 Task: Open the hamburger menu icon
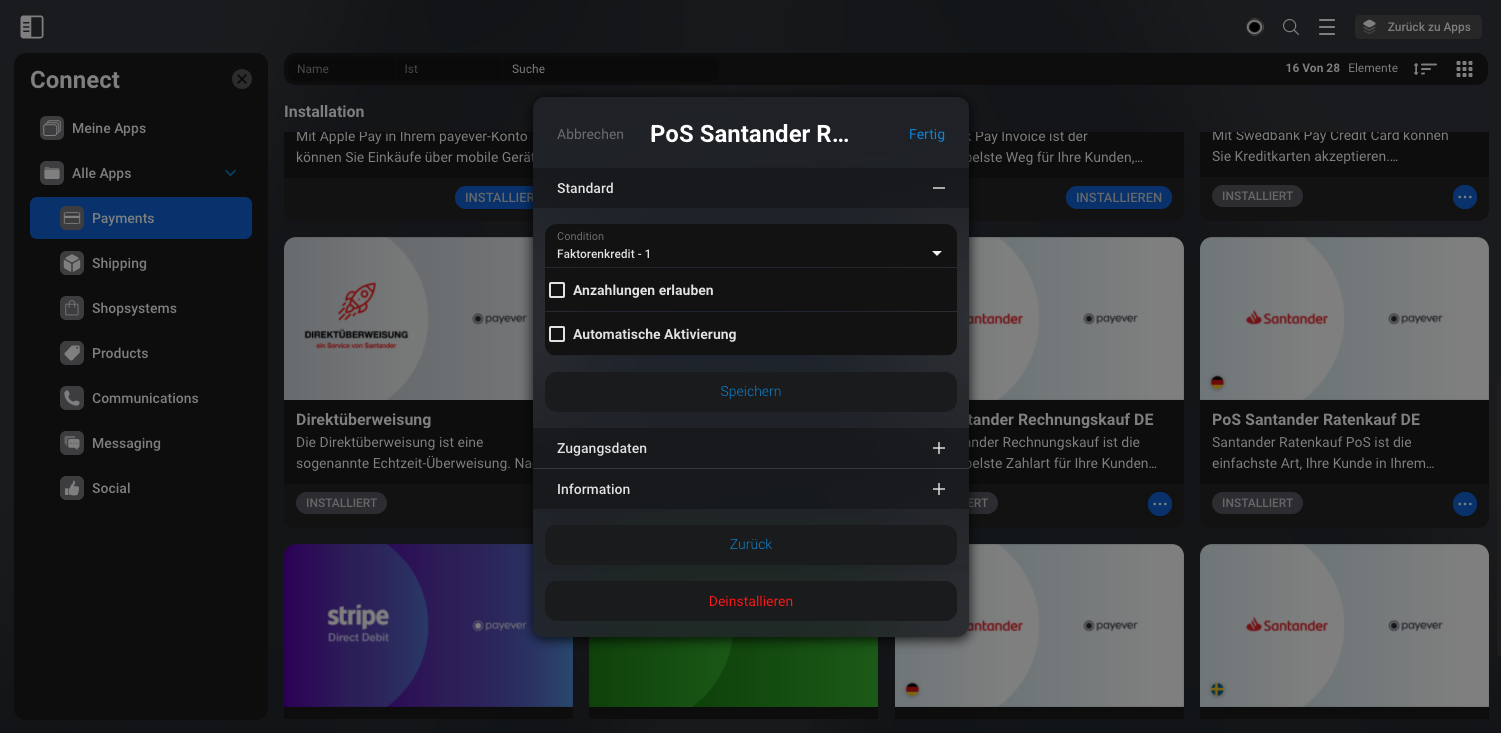tap(1327, 27)
